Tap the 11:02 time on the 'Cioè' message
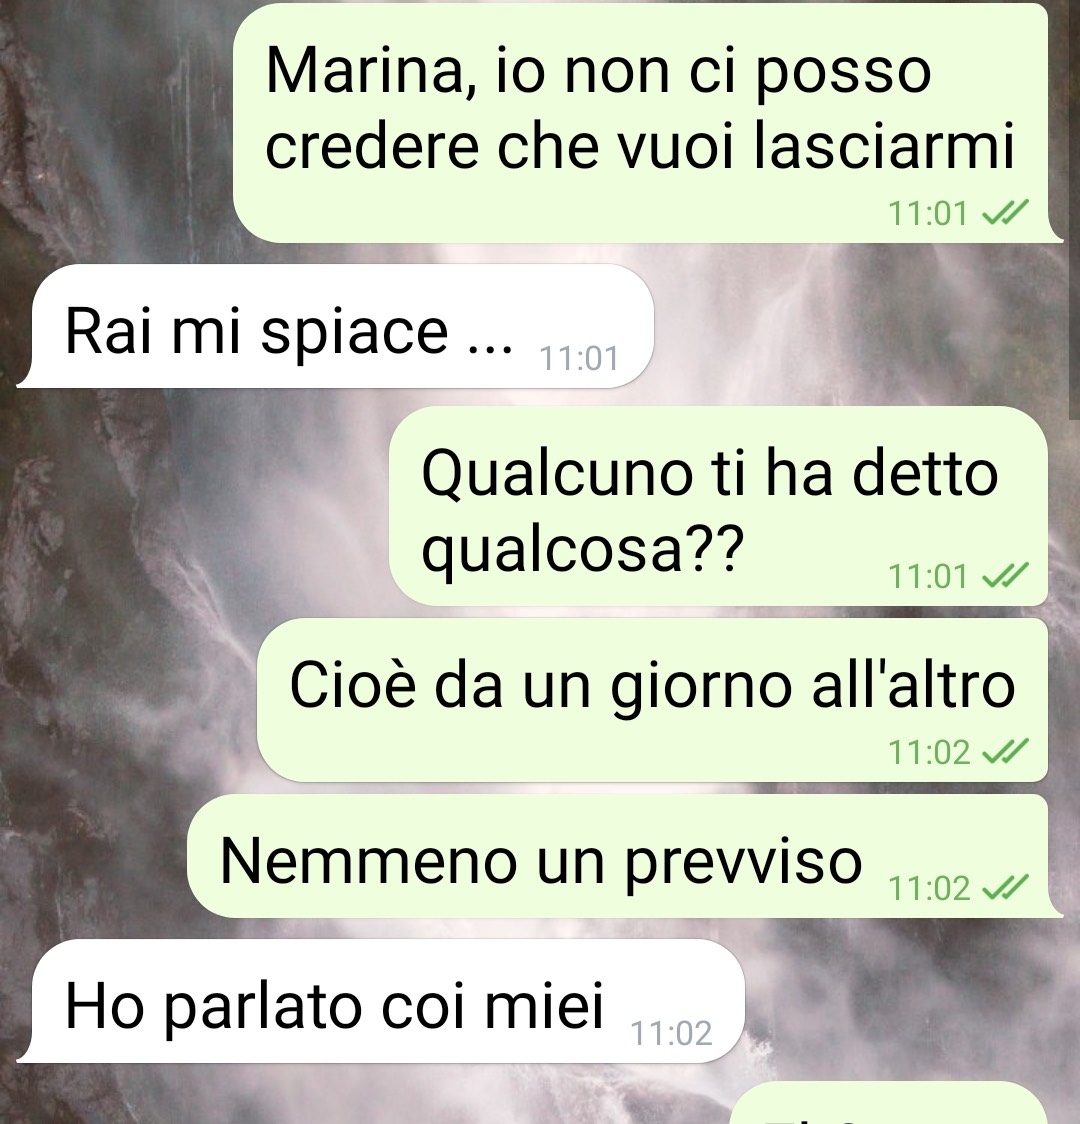The image size is (1080, 1124). pyautogui.click(x=929, y=753)
